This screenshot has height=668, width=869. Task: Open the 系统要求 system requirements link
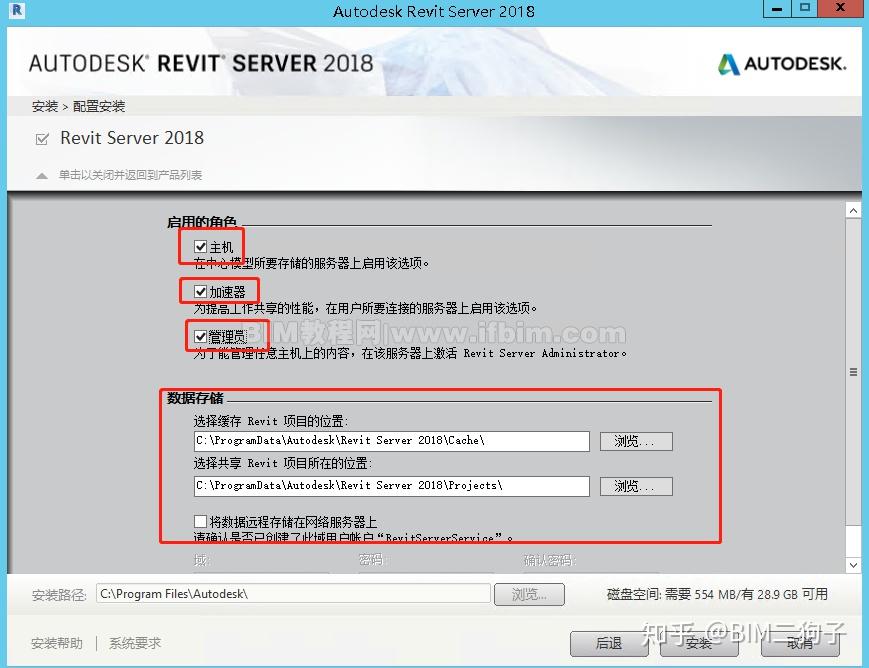click(x=133, y=645)
